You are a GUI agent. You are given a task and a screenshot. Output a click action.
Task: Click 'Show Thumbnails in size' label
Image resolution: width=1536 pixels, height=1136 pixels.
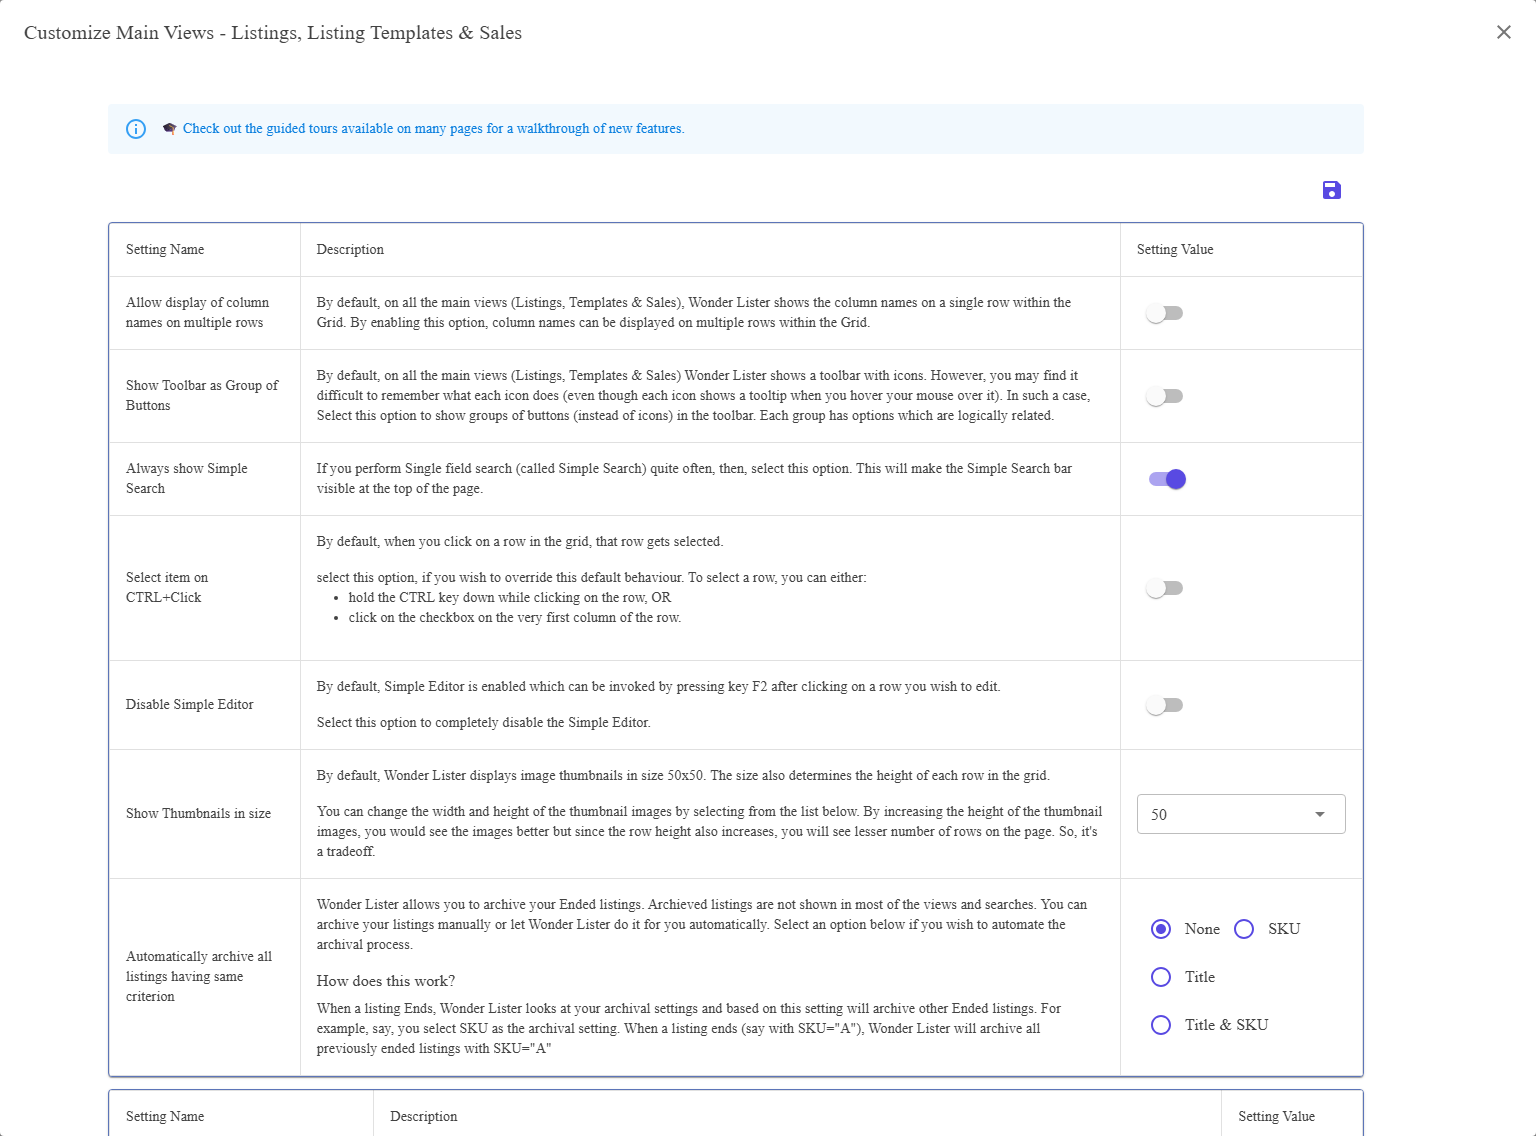pos(198,814)
